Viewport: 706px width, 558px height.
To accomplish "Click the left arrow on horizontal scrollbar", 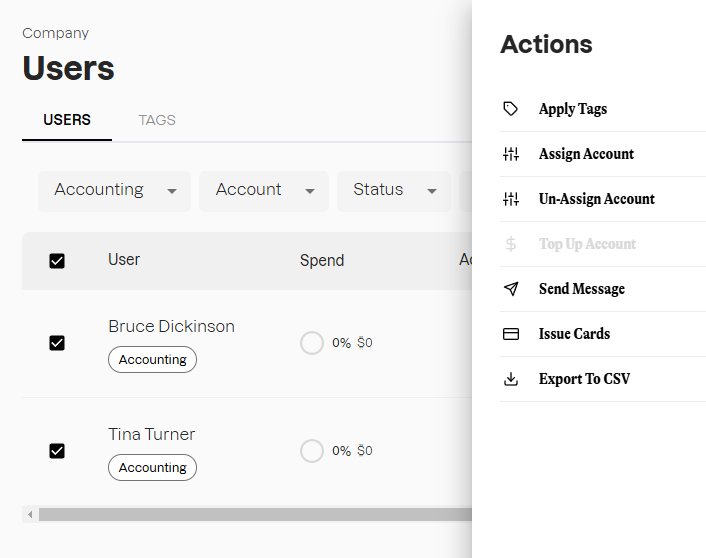I will point(30,514).
